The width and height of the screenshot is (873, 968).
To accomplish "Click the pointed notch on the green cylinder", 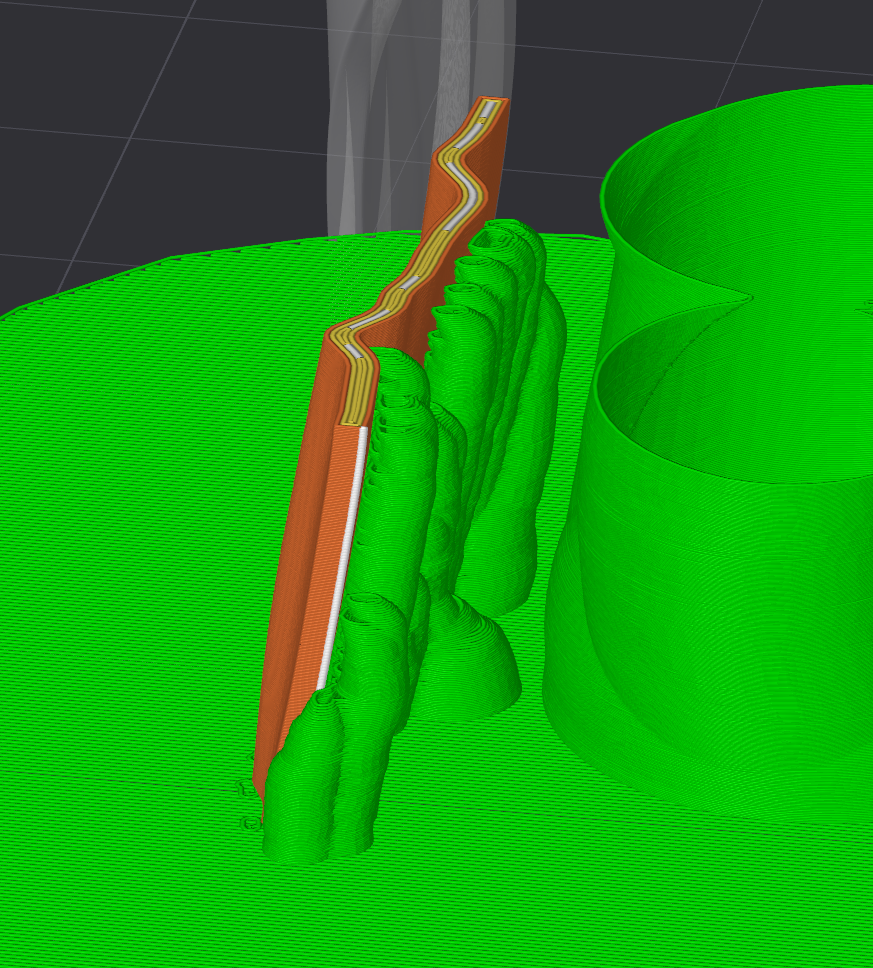I will coord(745,296).
